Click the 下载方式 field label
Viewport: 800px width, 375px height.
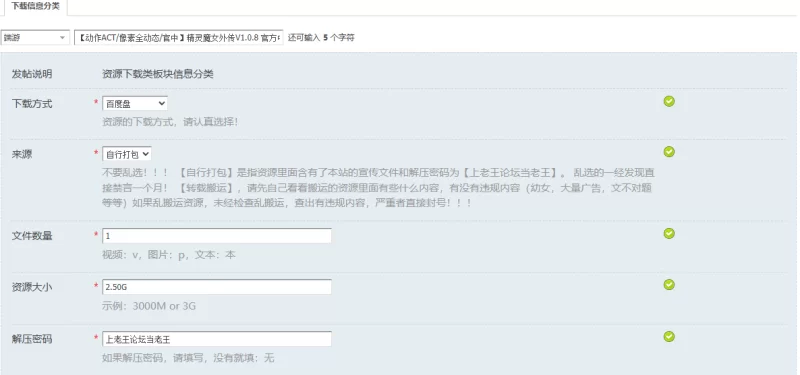(32, 104)
